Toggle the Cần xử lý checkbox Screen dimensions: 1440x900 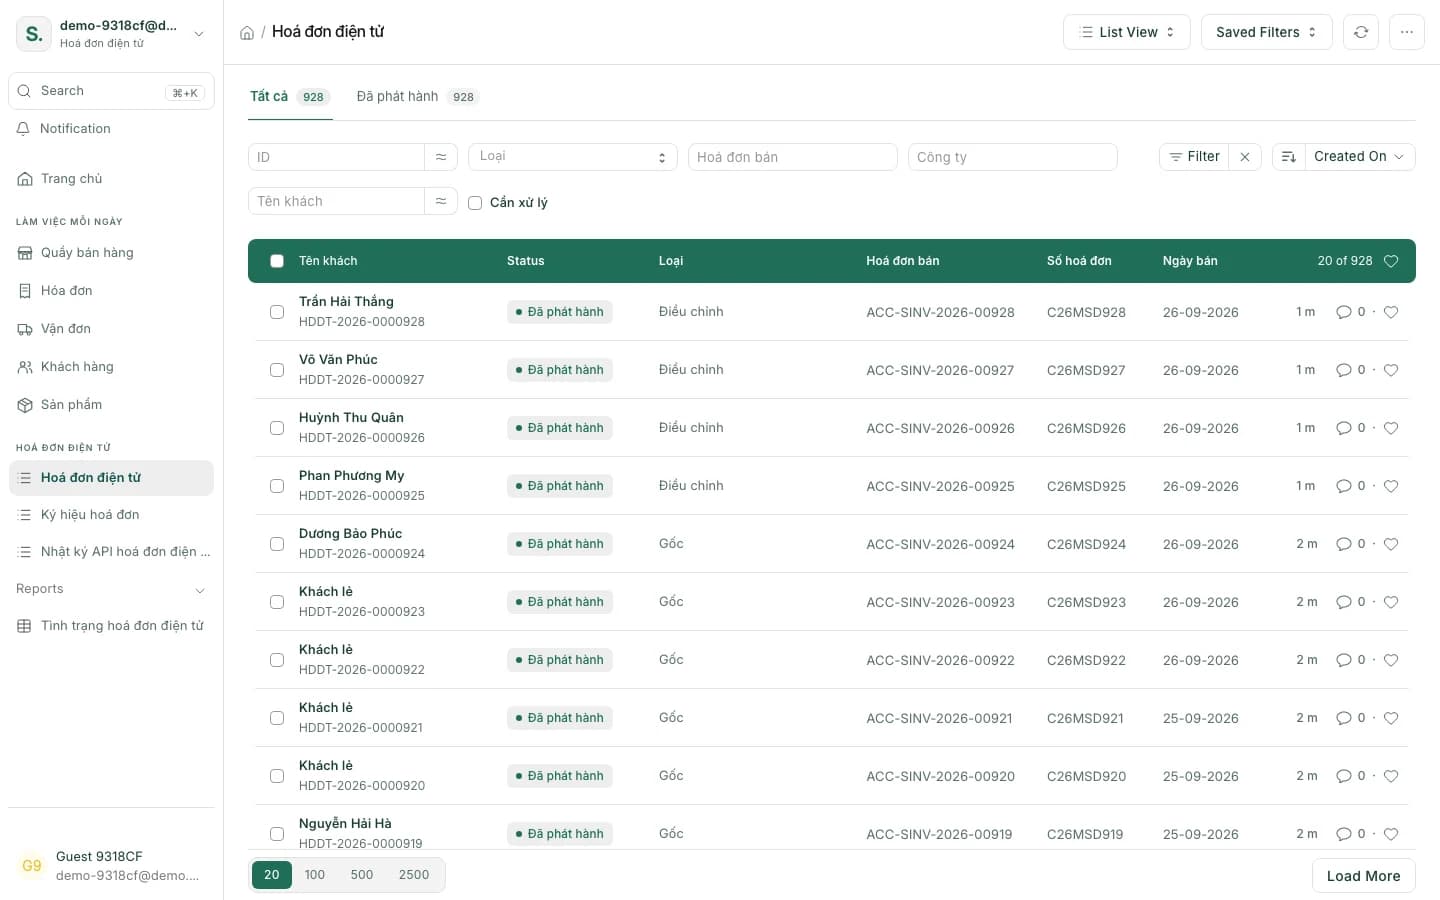tap(475, 203)
